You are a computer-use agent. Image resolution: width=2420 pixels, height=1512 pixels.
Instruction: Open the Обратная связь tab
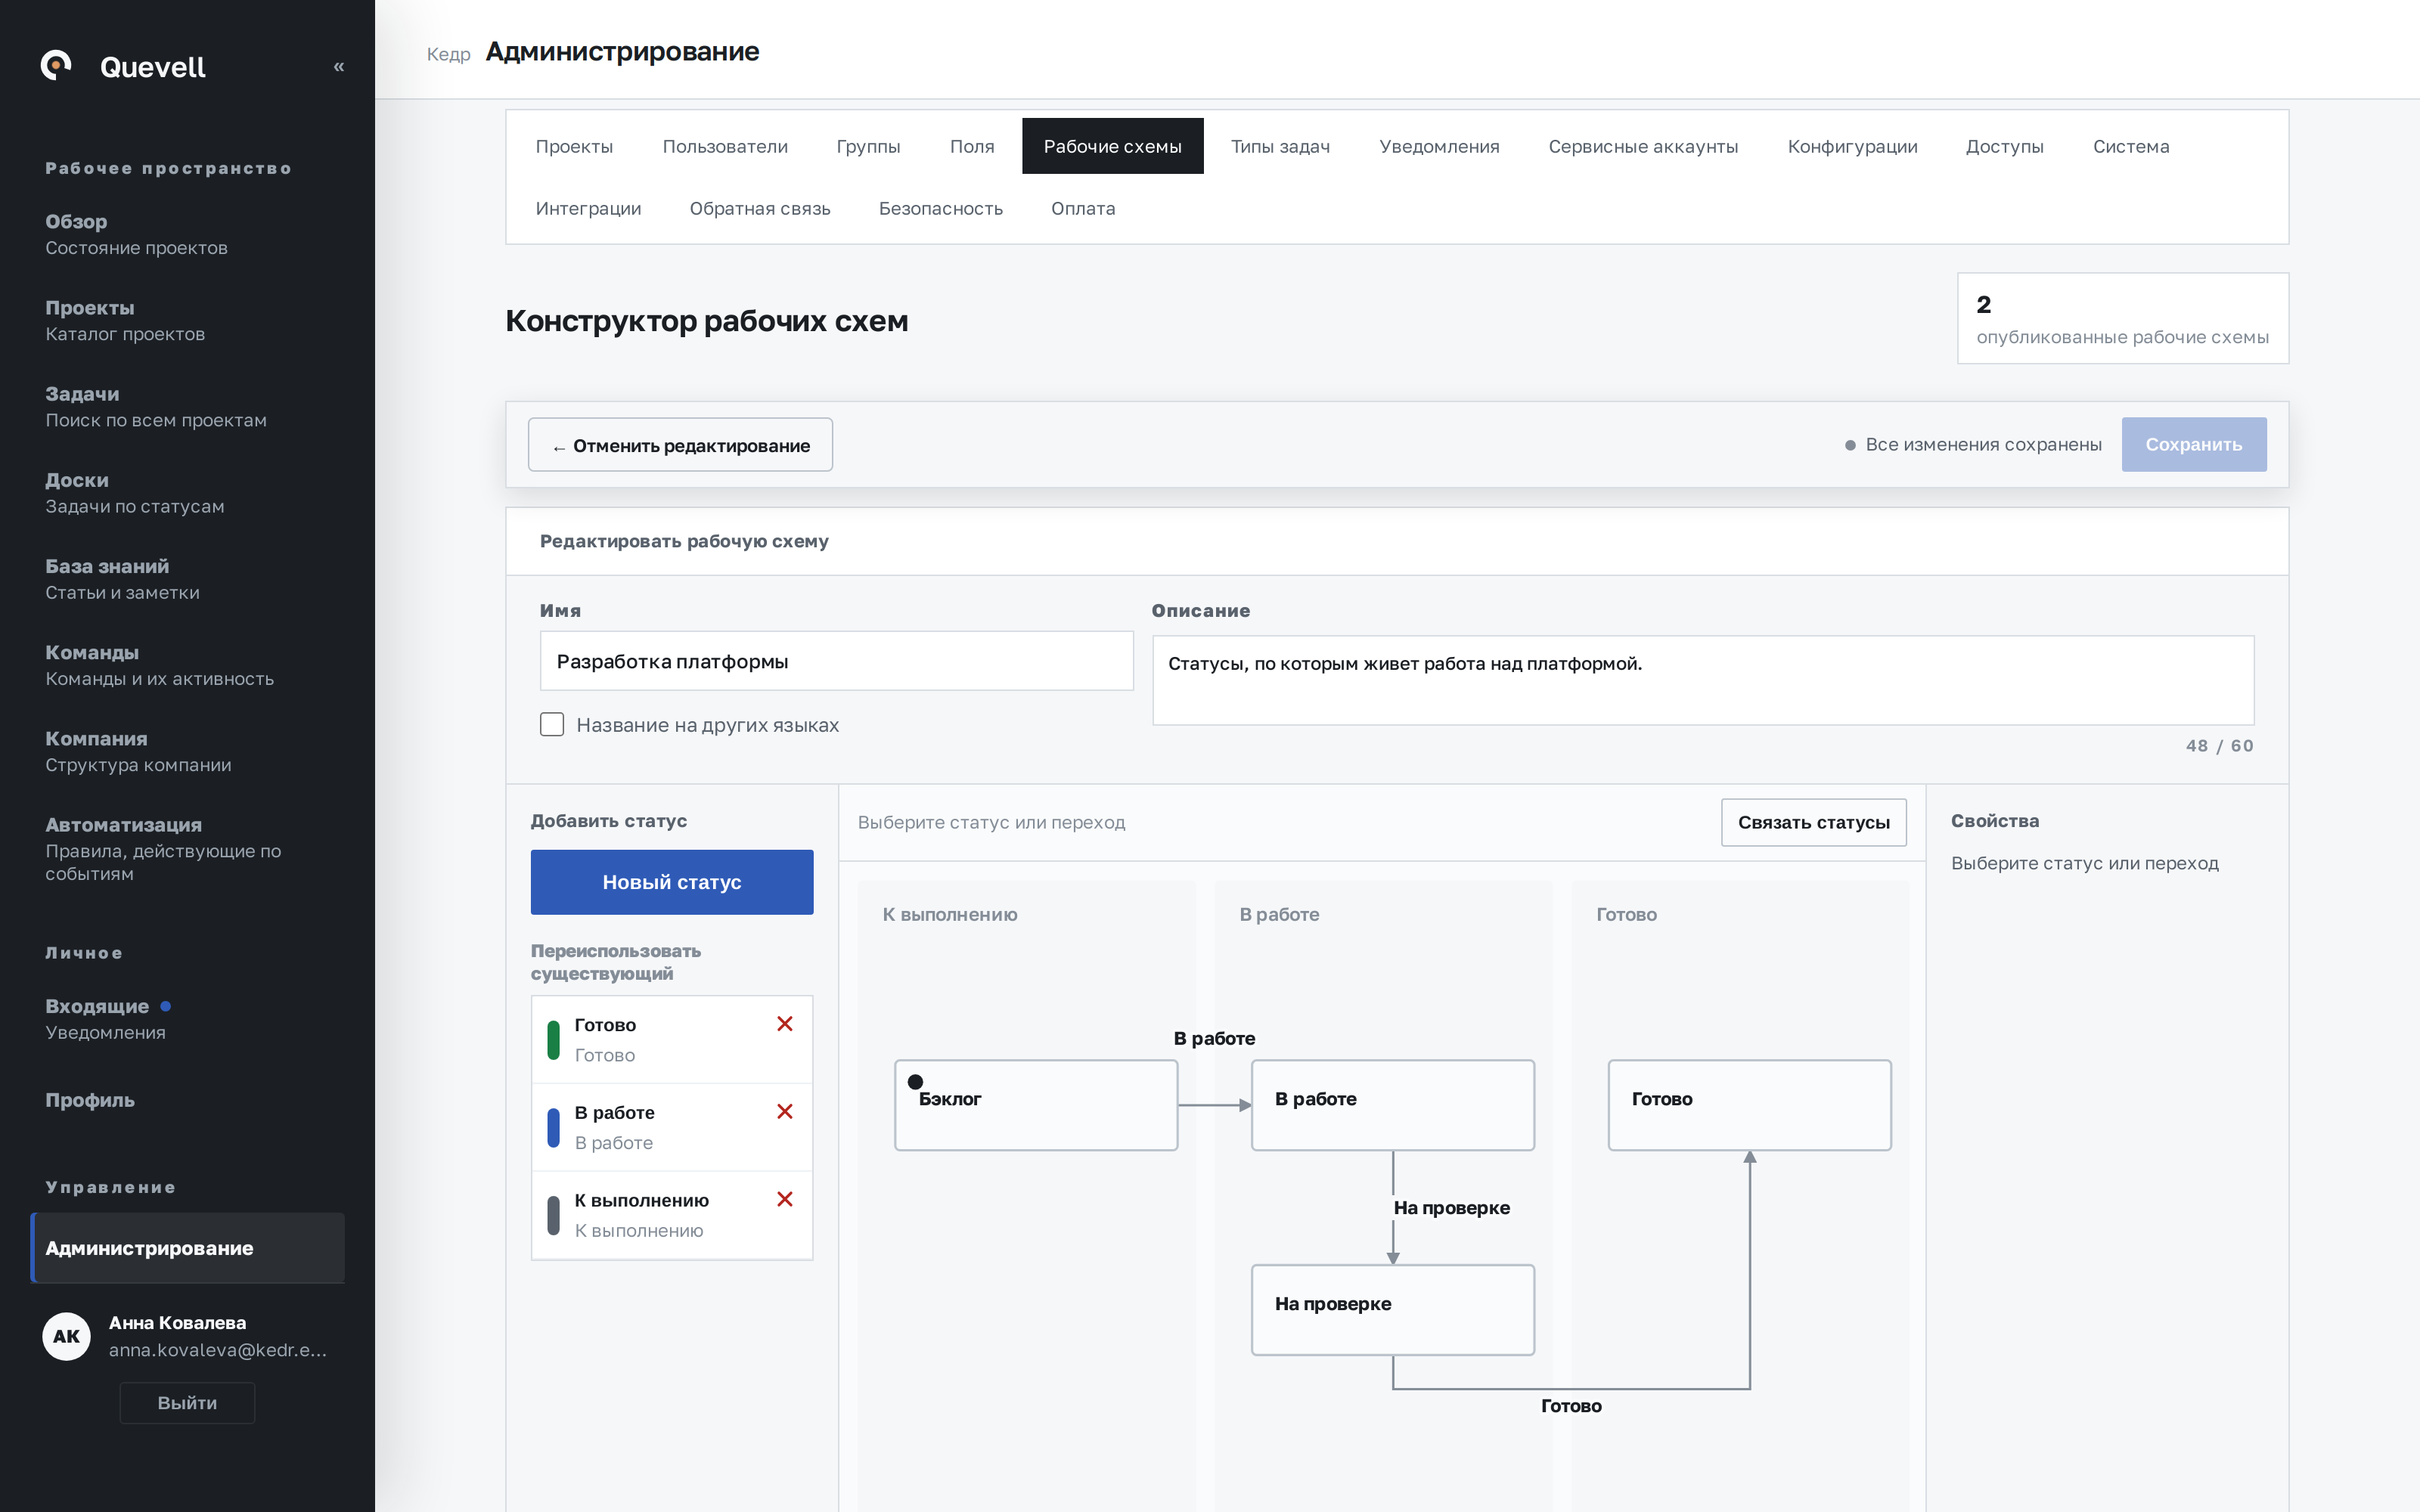click(760, 208)
